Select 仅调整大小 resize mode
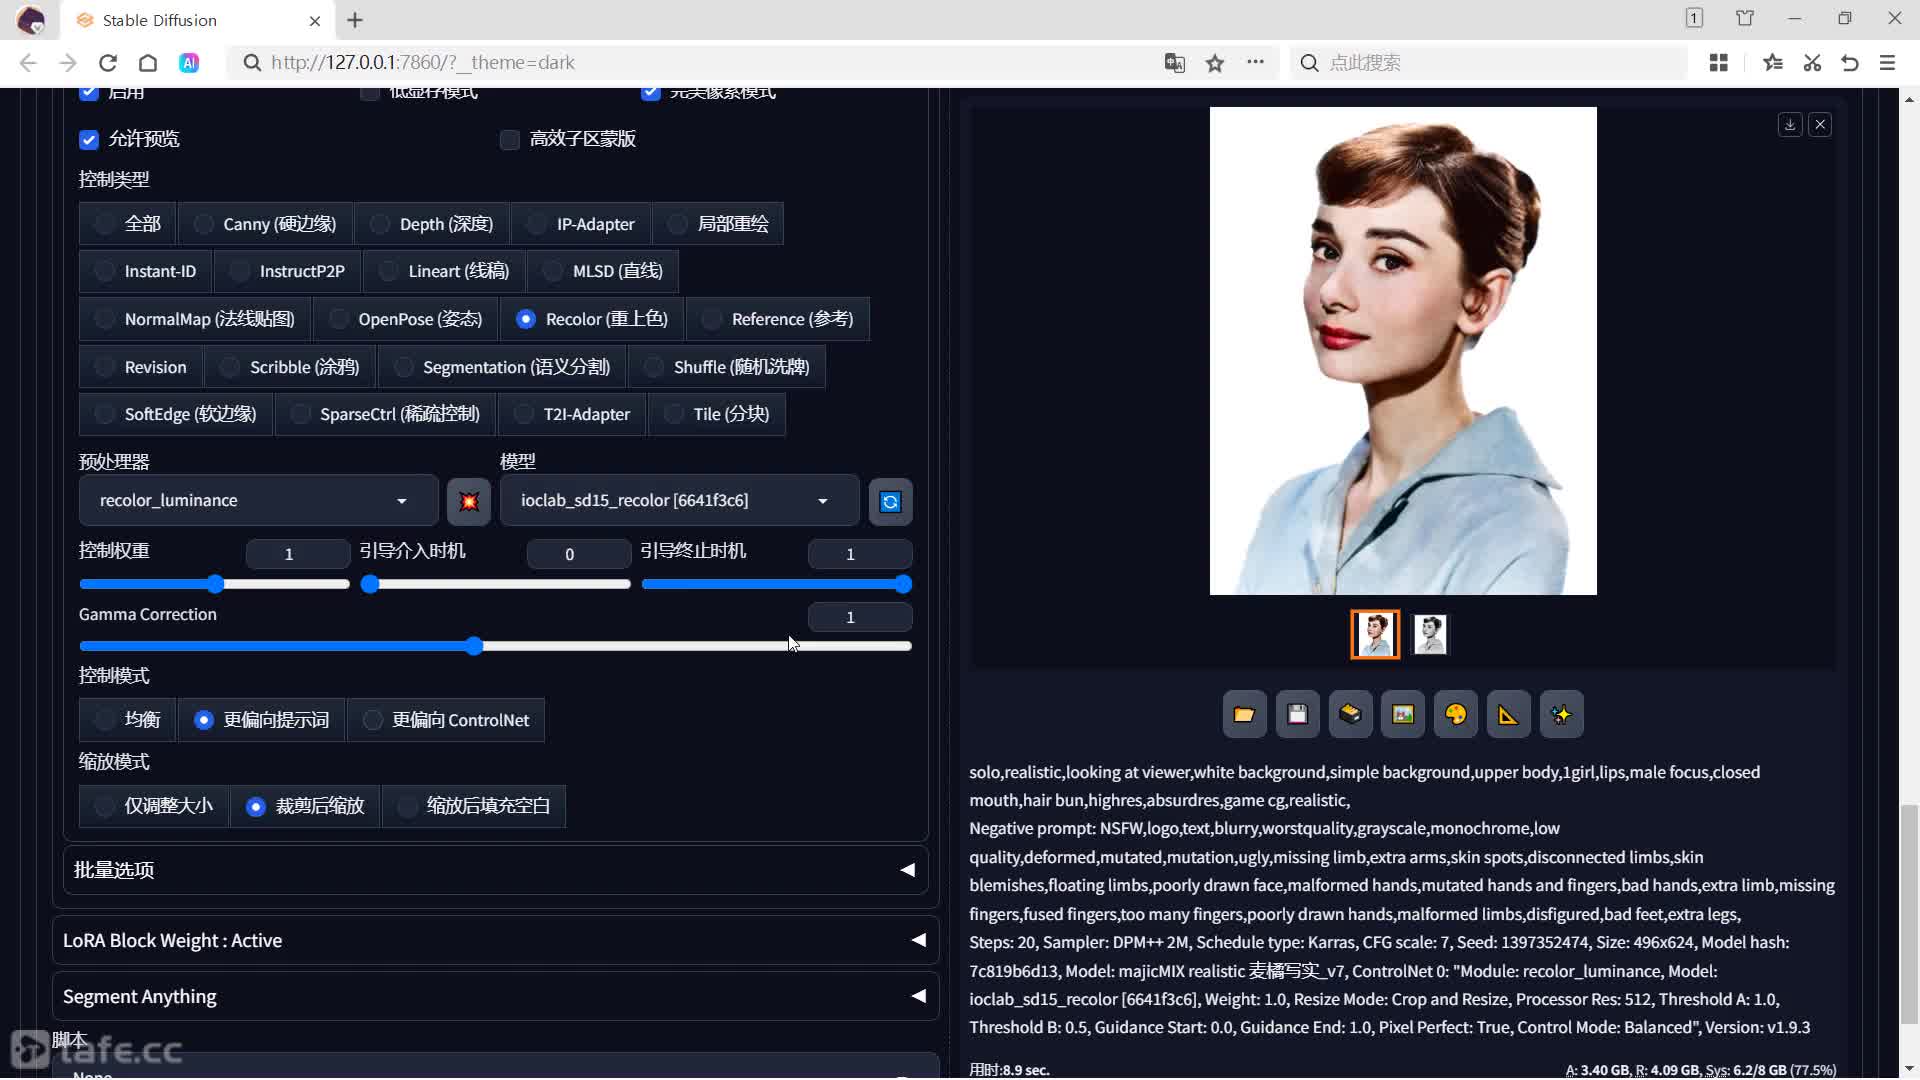 click(x=154, y=806)
